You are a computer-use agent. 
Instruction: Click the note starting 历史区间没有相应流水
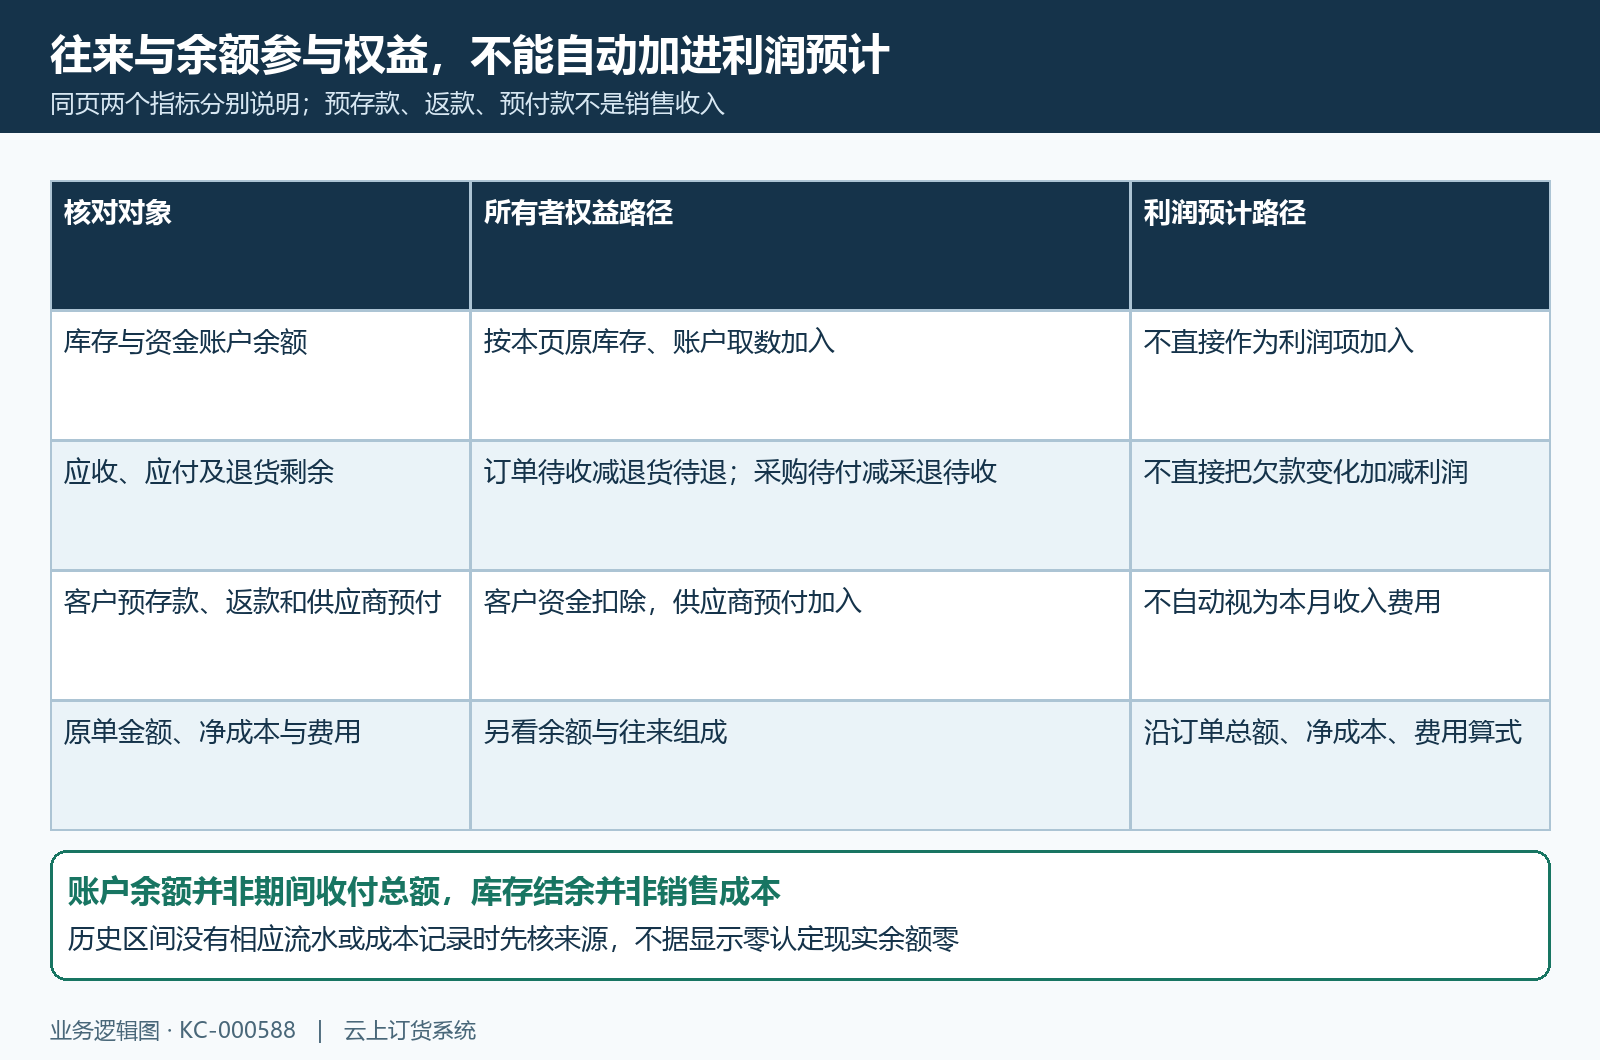point(513,939)
